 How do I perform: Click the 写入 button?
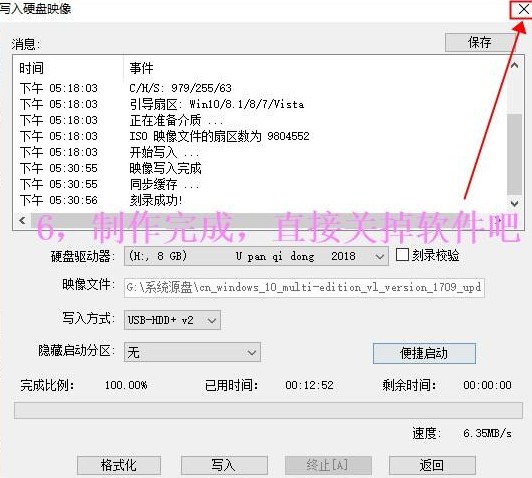[x=224, y=465]
